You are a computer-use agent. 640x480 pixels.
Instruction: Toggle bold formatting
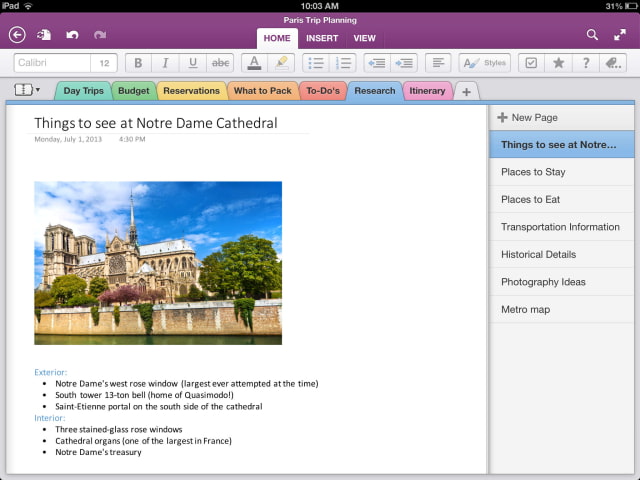139,63
